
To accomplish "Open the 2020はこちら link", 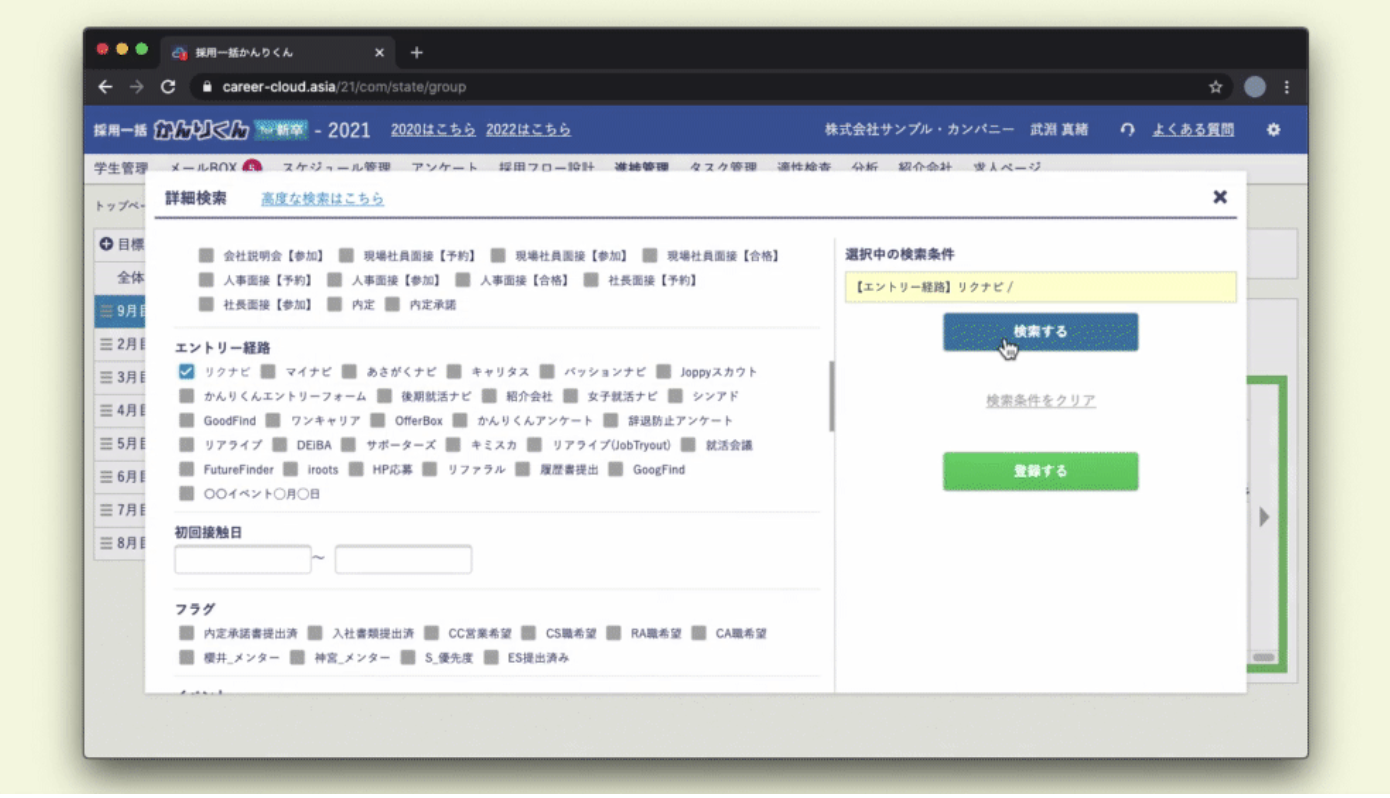I will pos(433,130).
